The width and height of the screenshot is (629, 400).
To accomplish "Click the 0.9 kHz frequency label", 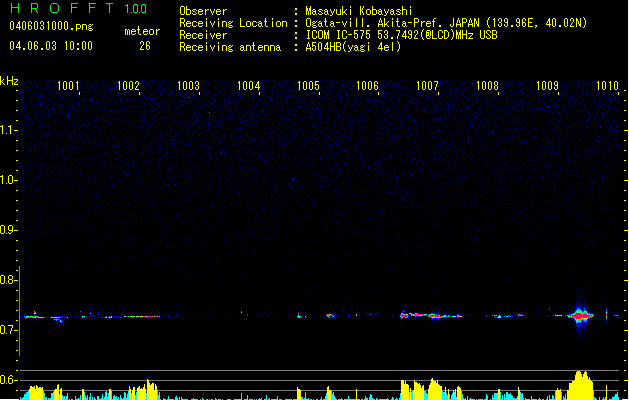I will [x=8, y=230].
